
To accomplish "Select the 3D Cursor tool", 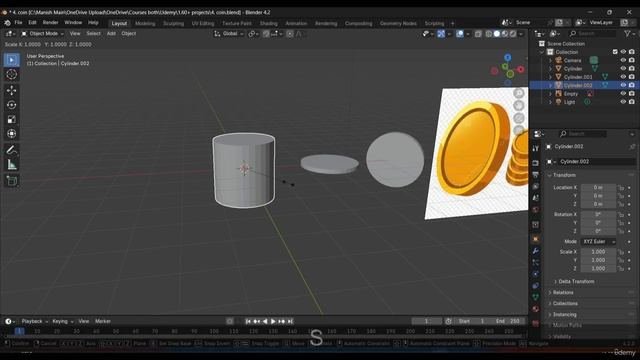I will coord(11,74).
